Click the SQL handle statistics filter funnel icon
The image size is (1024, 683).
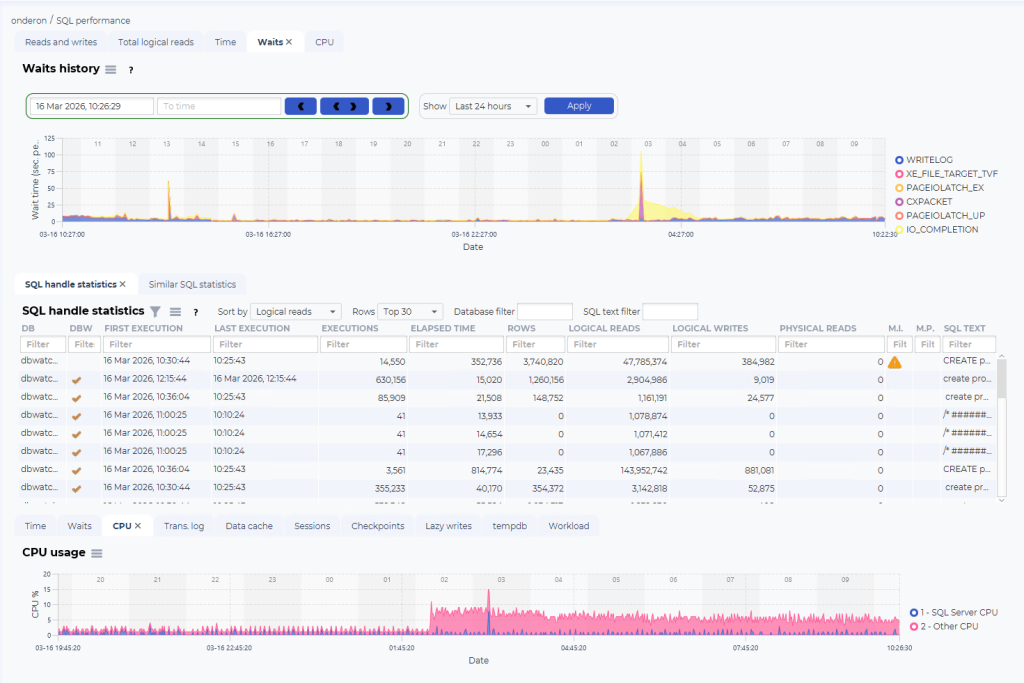[x=155, y=311]
